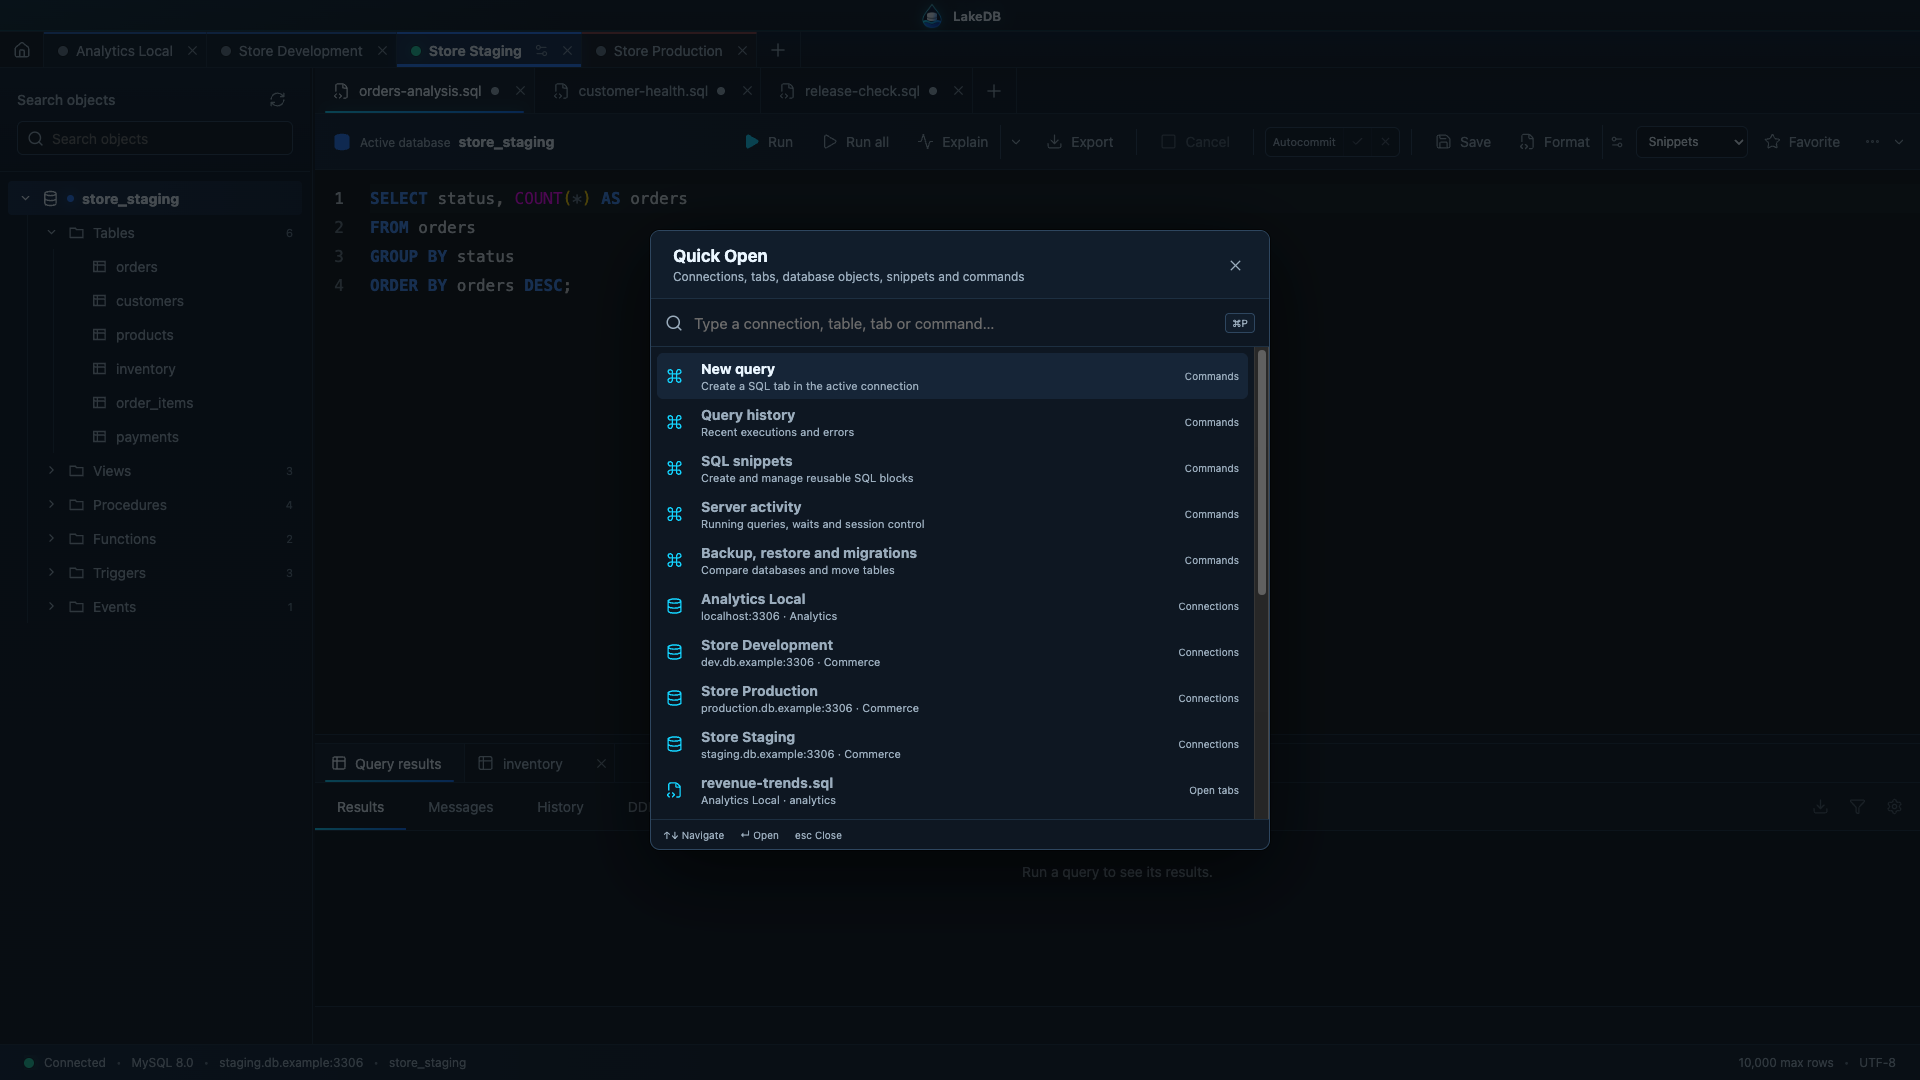Run the current query
Viewport: 1920px width, 1080px height.
click(768, 142)
